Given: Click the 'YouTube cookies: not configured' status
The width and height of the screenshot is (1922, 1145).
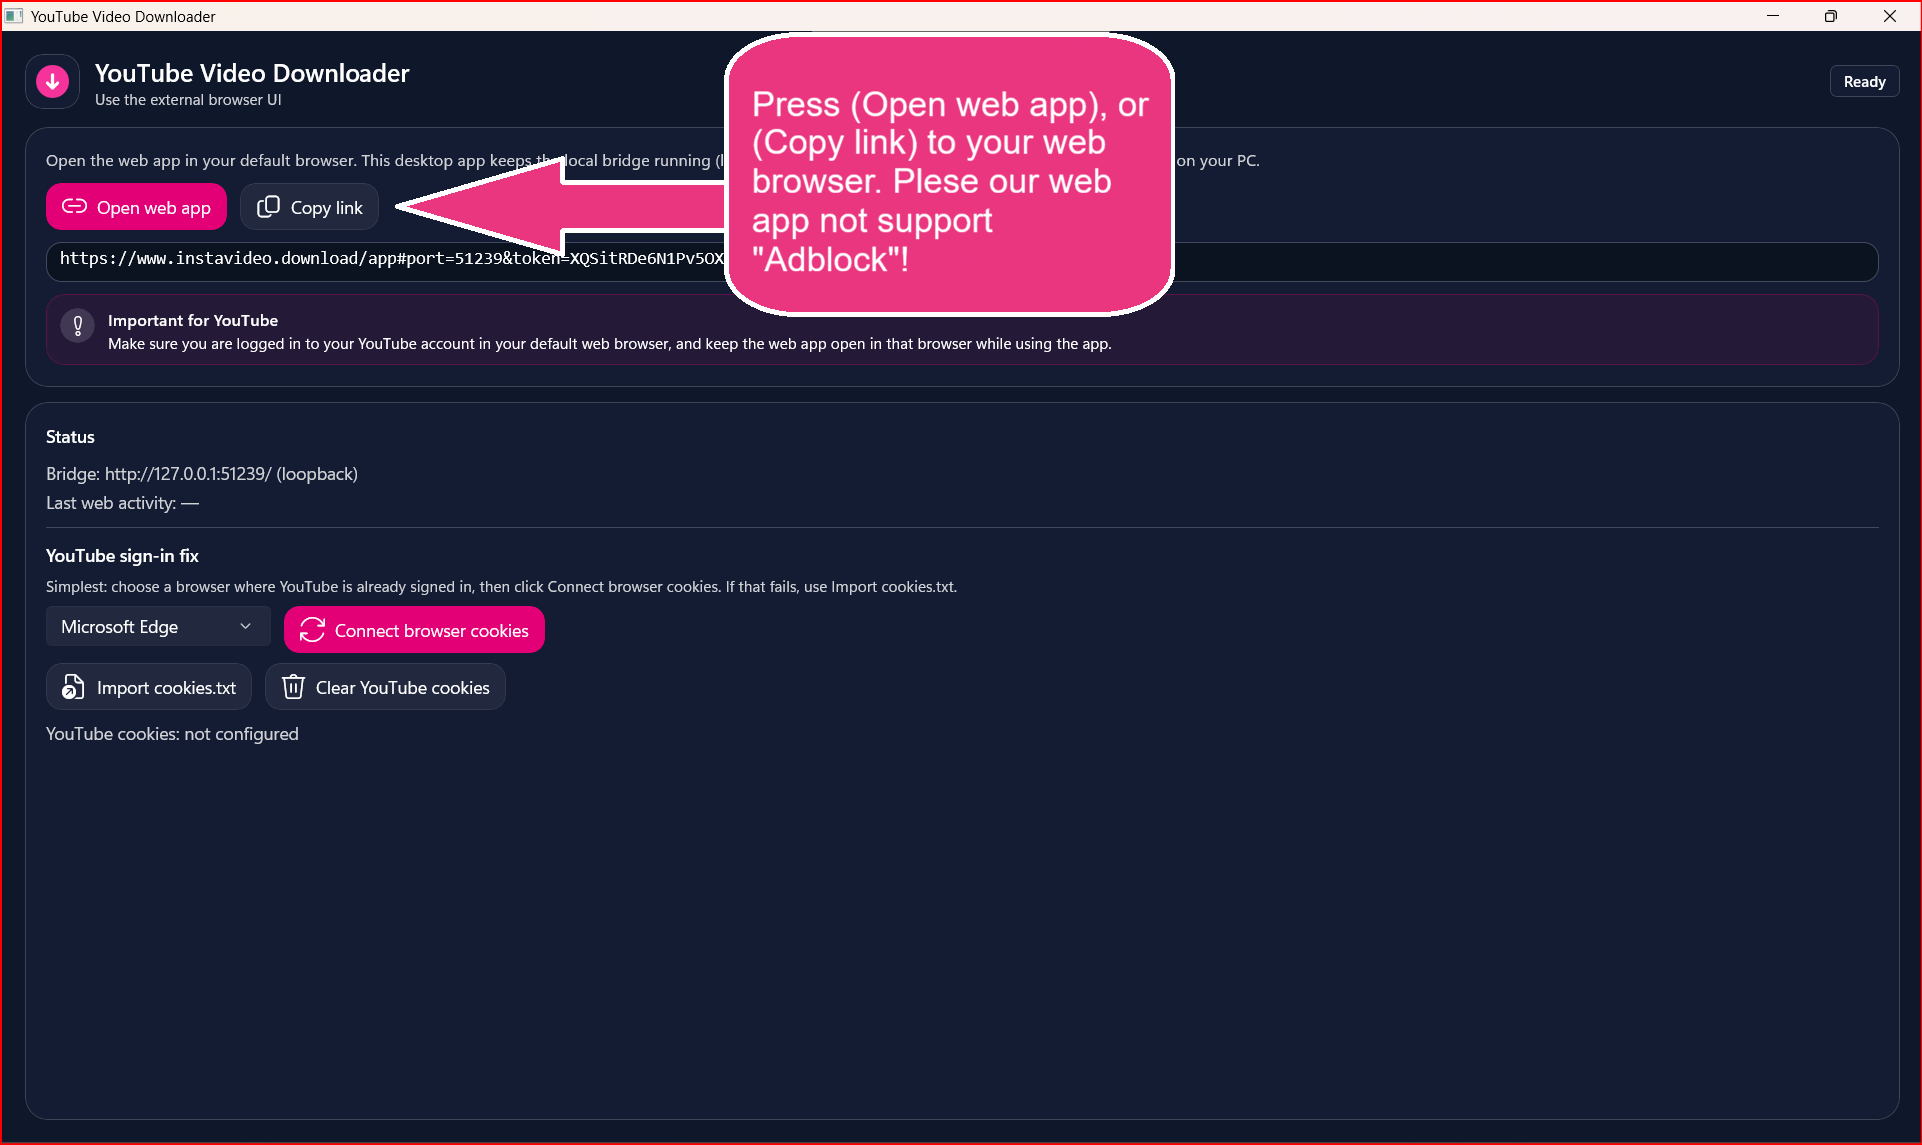Looking at the screenshot, I should pyautogui.click(x=172, y=734).
